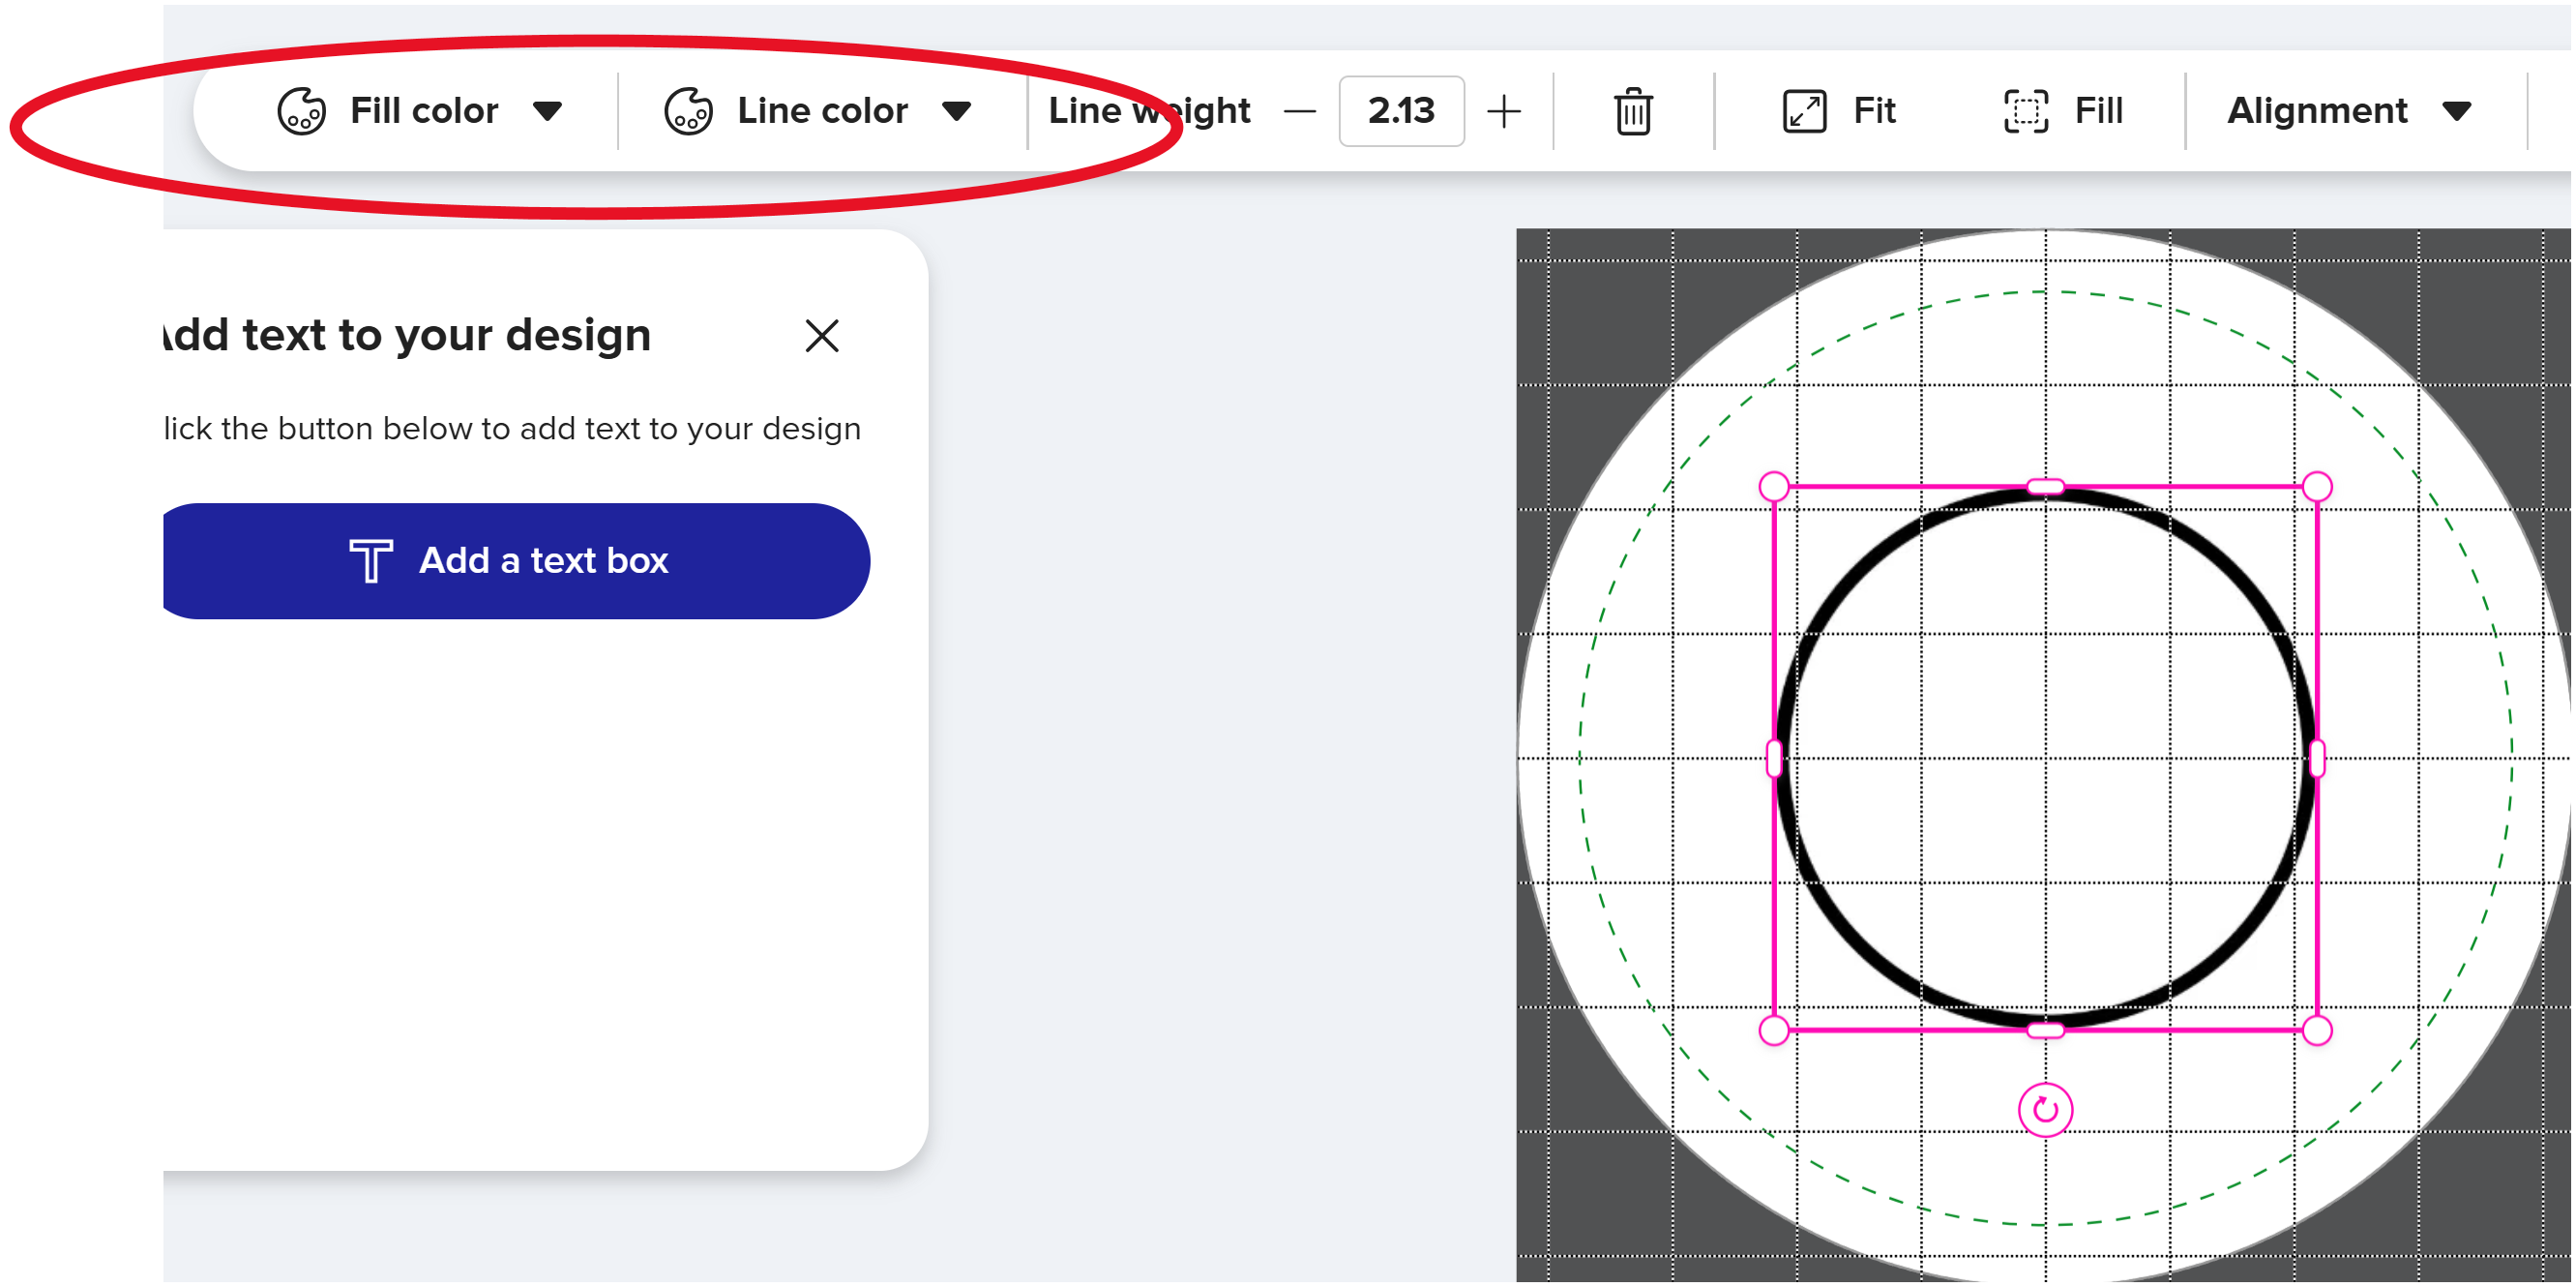
Task: Click the line weight value field 2.13
Action: coord(1401,111)
